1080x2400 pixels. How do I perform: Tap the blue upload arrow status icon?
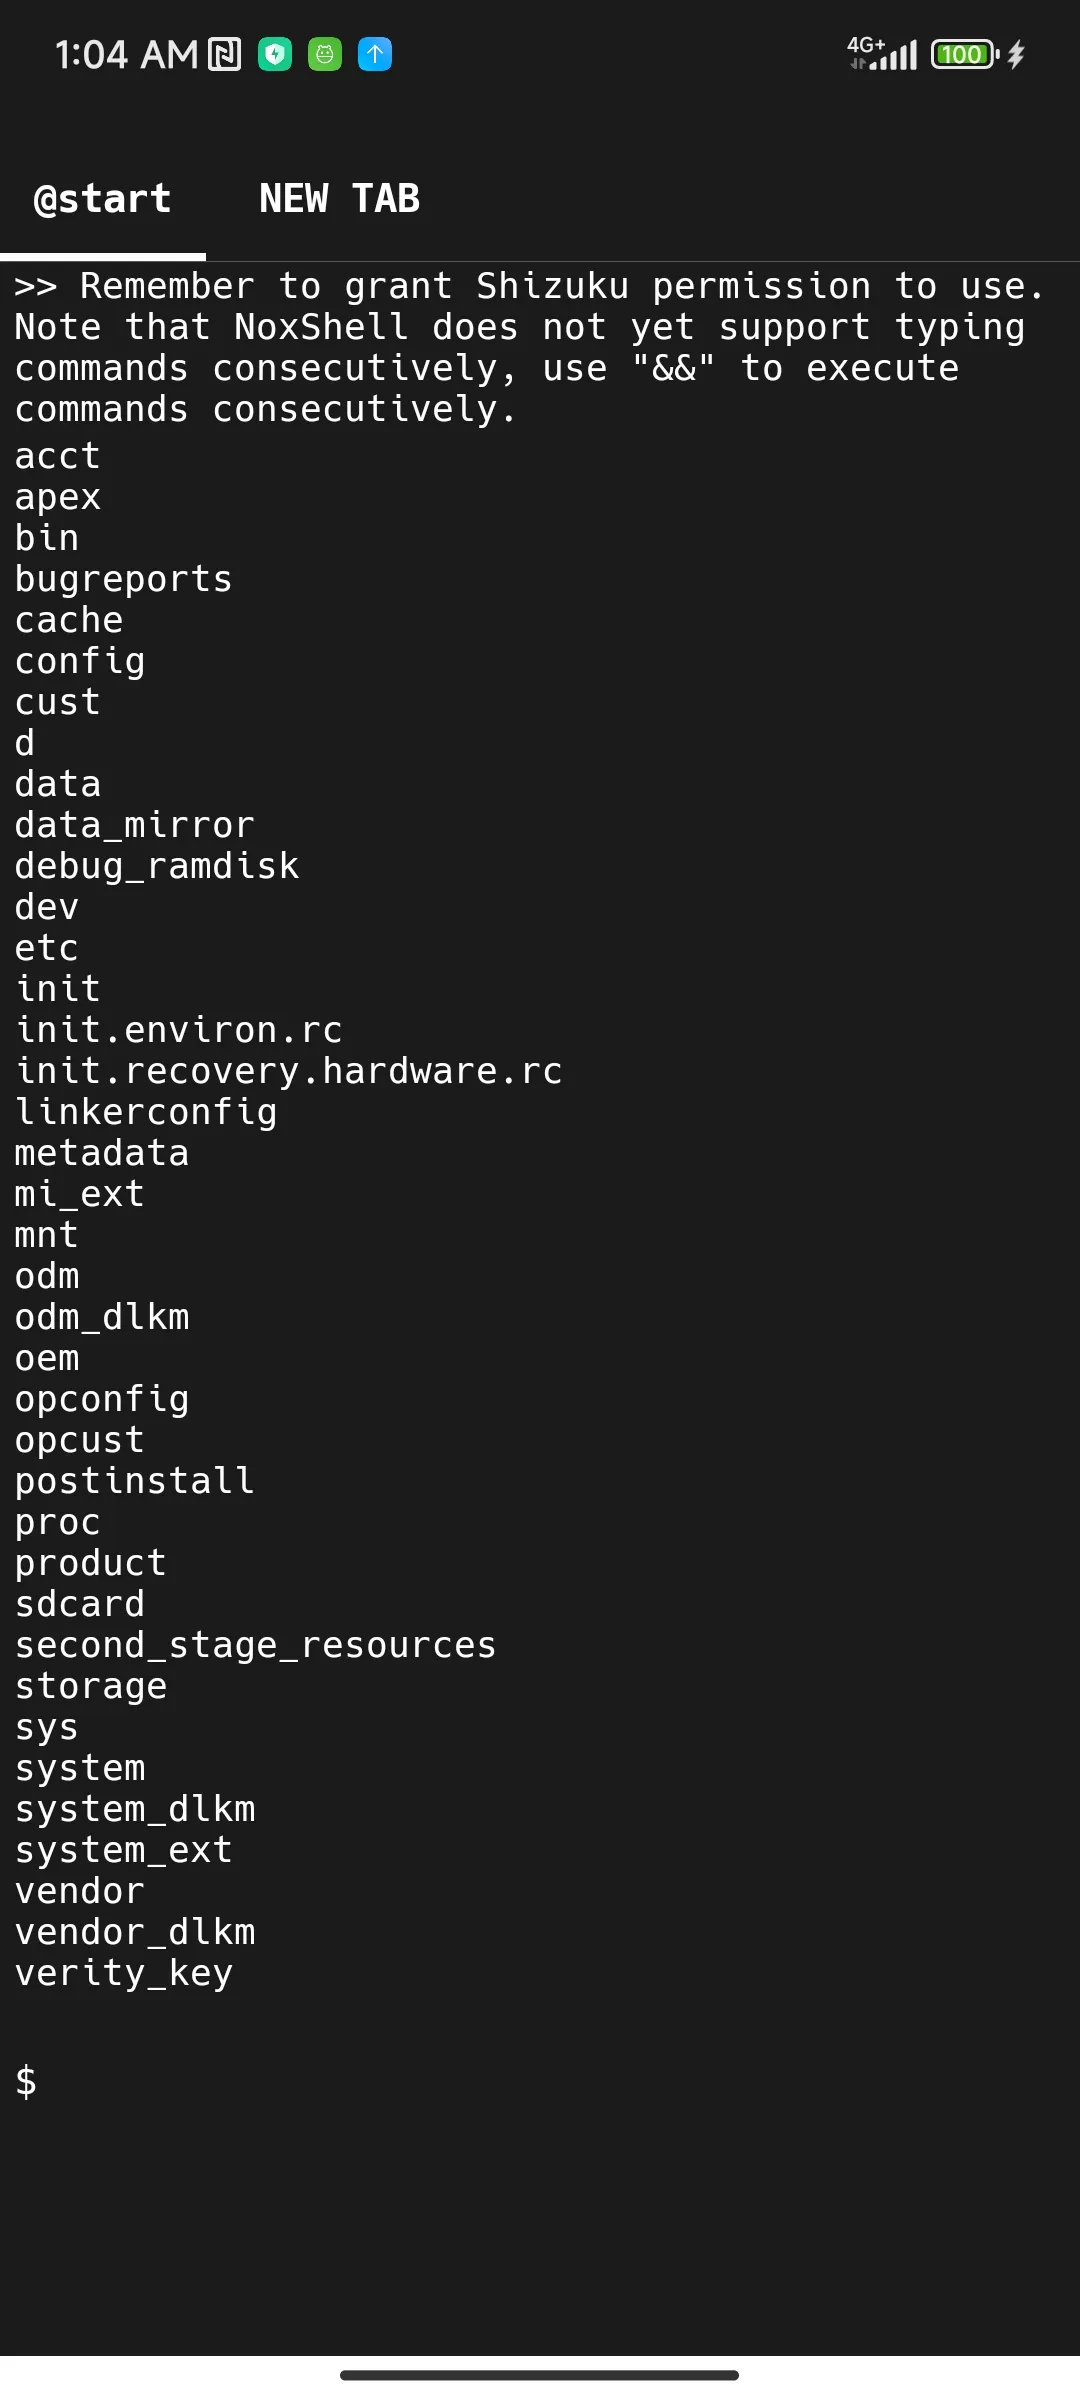click(375, 54)
